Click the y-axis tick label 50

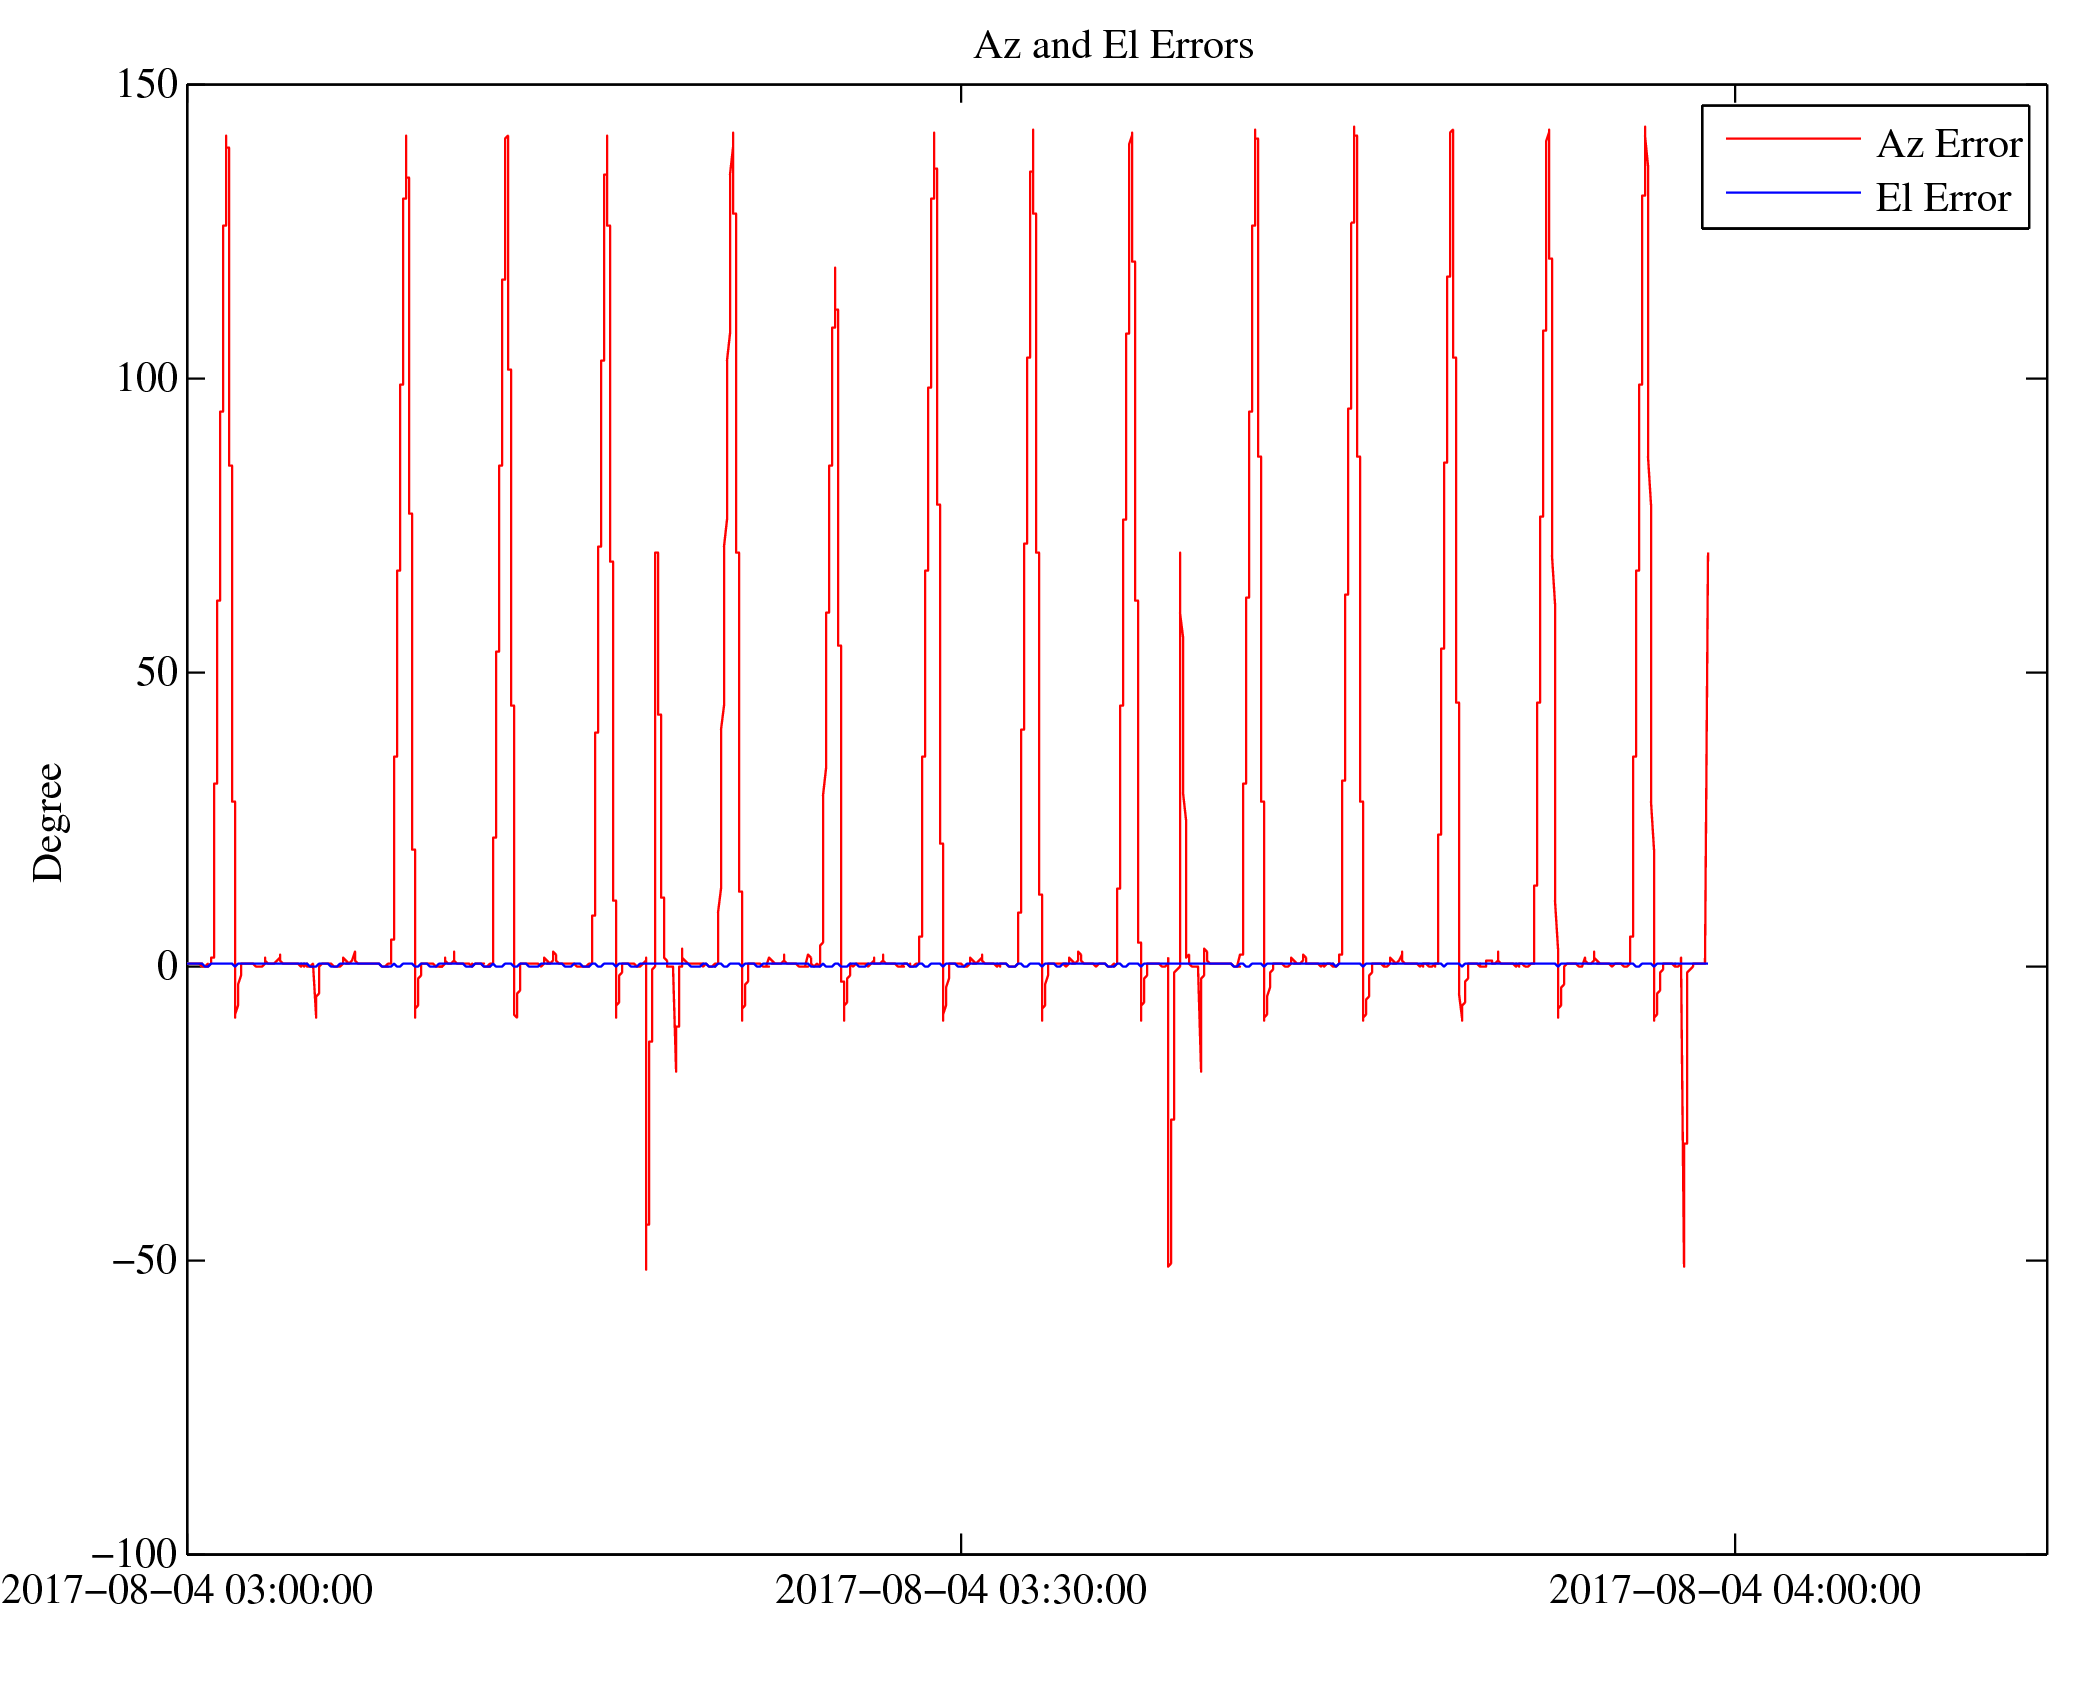157,673
